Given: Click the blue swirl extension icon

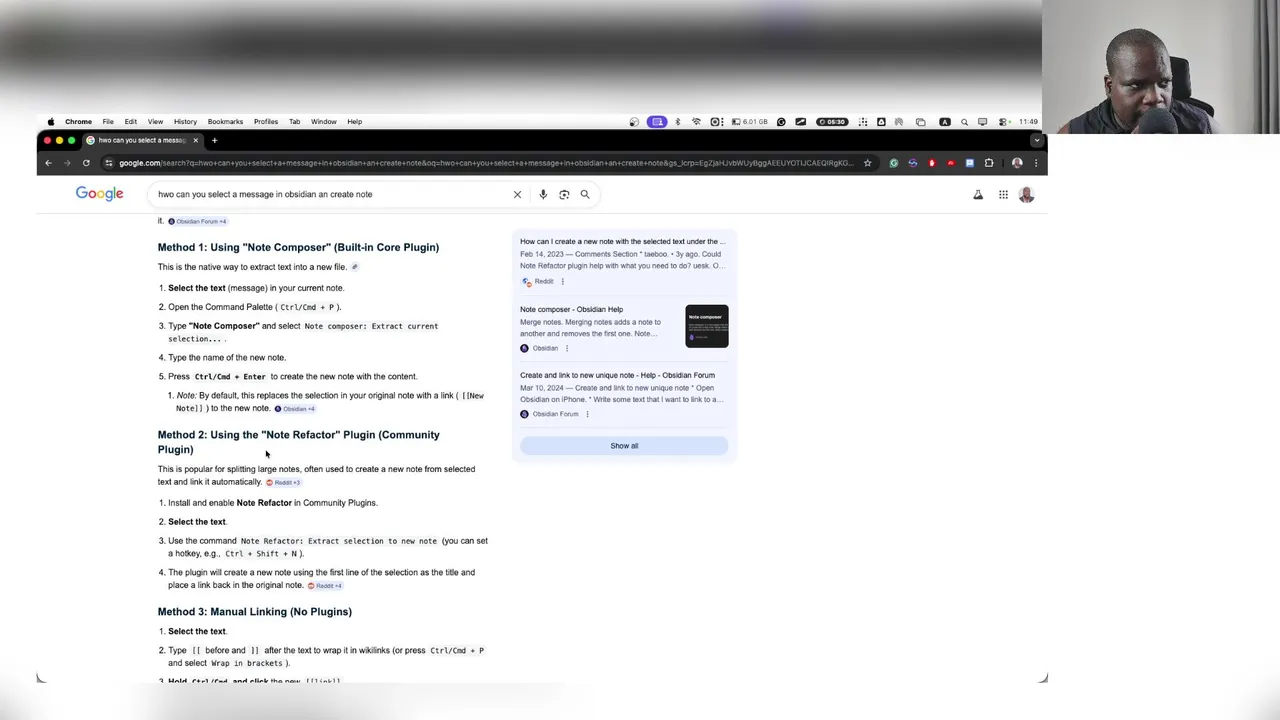Looking at the screenshot, I should pos(912,163).
